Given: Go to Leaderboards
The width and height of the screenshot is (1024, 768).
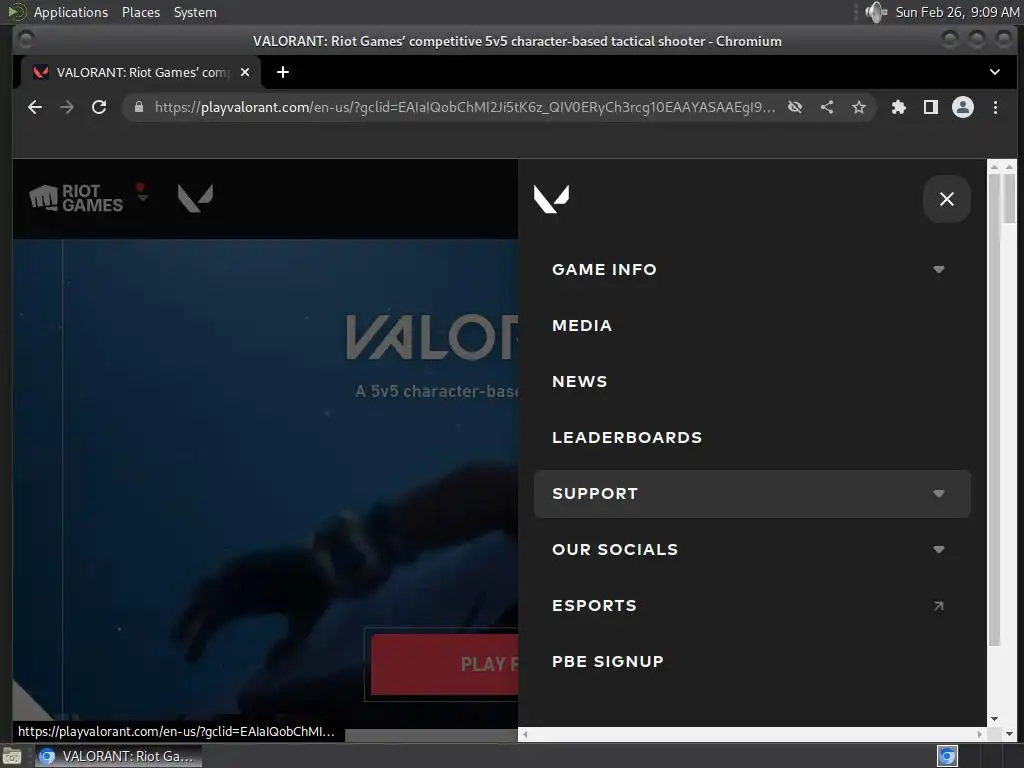Looking at the screenshot, I should tap(627, 438).
